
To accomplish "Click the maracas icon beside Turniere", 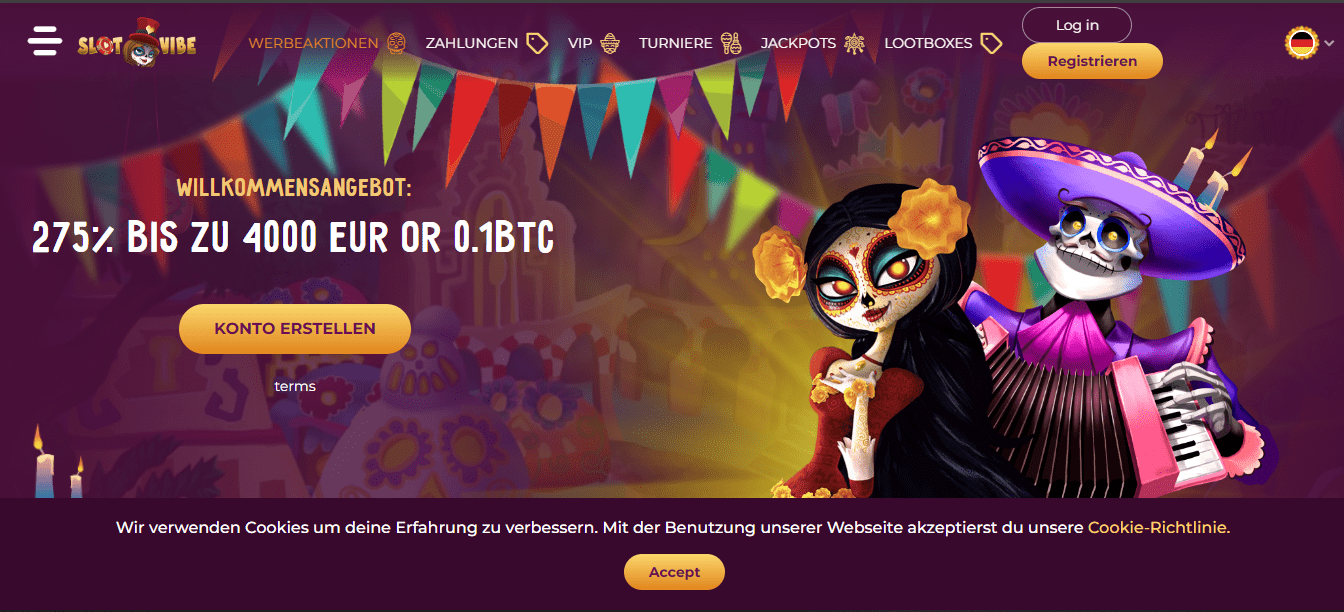I will click(731, 43).
